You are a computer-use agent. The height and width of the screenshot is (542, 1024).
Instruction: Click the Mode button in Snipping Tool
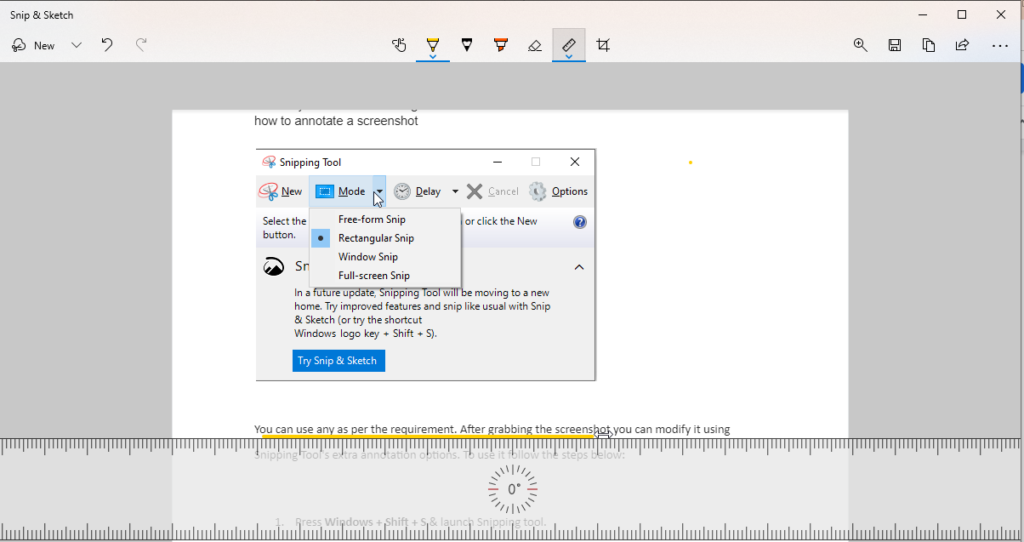[x=341, y=191]
